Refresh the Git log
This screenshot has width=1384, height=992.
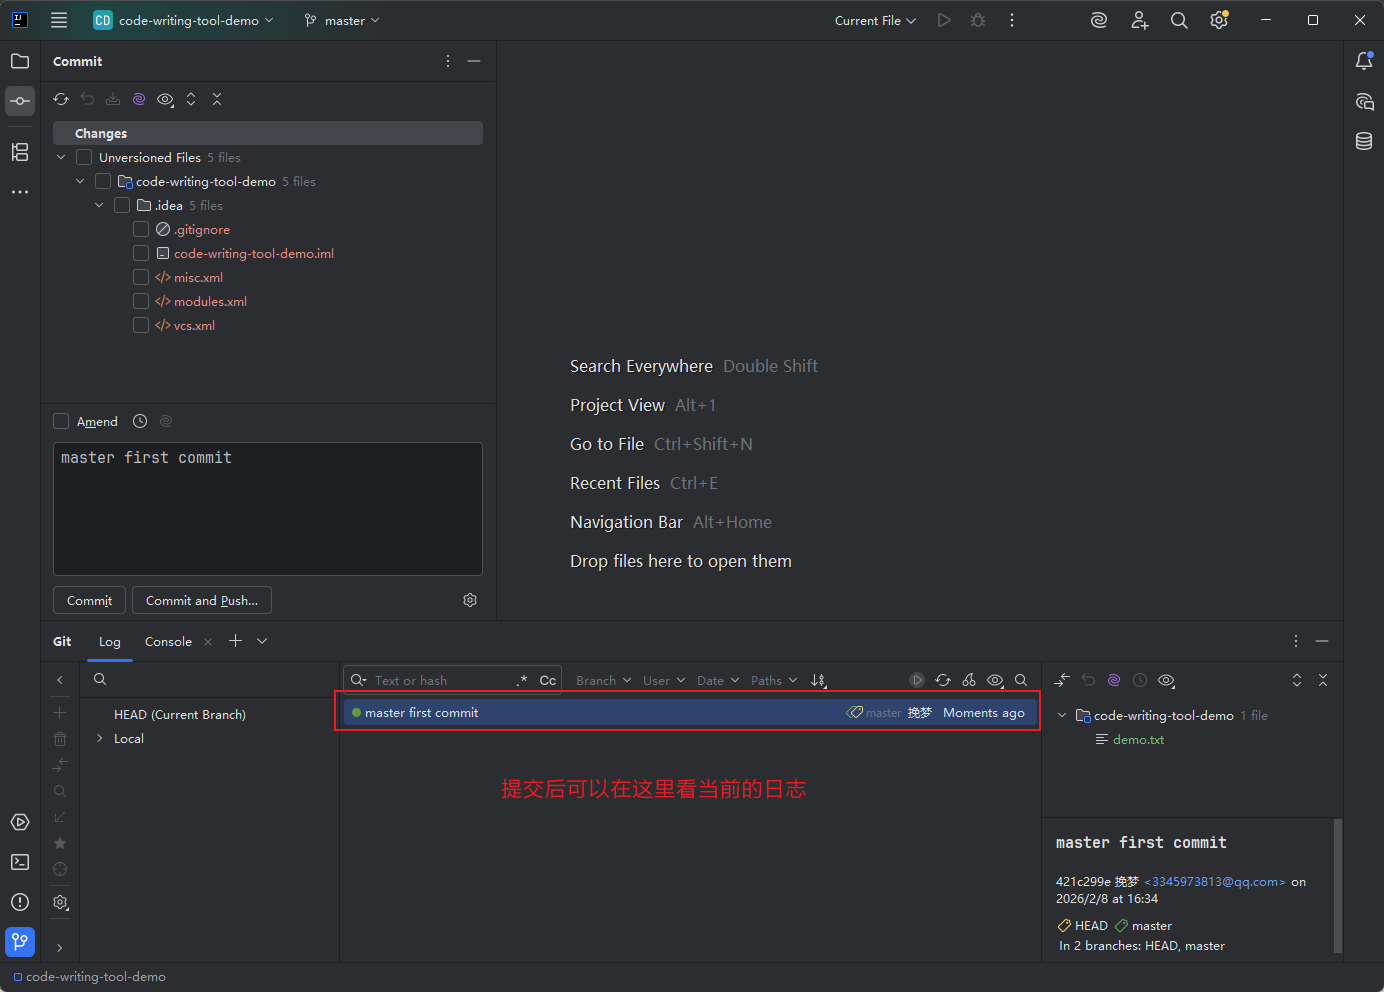[943, 680]
